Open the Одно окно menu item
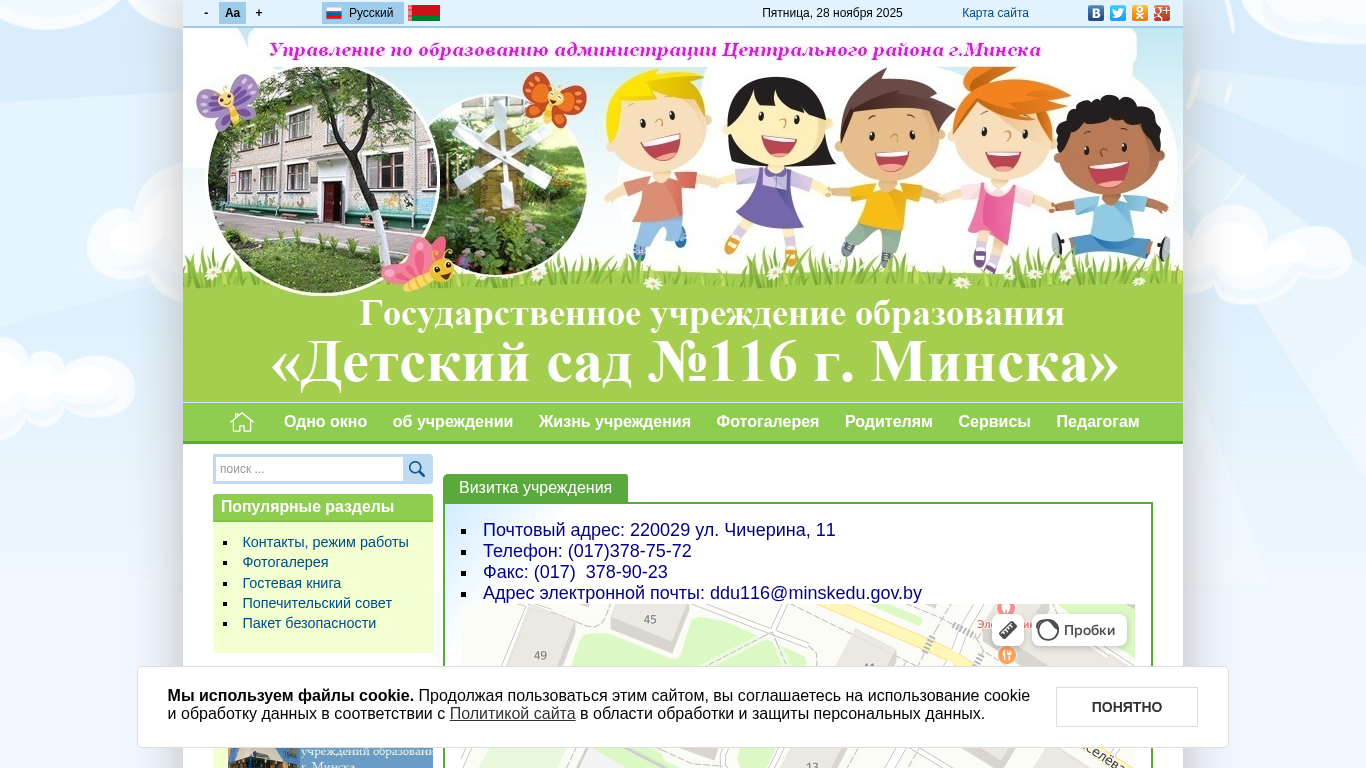1366x768 pixels. click(325, 422)
